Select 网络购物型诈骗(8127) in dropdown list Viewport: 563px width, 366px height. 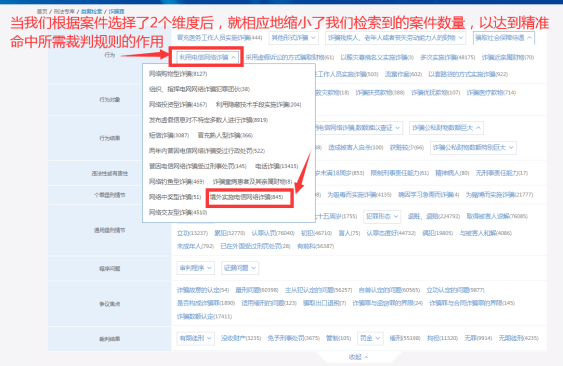[x=178, y=74]
